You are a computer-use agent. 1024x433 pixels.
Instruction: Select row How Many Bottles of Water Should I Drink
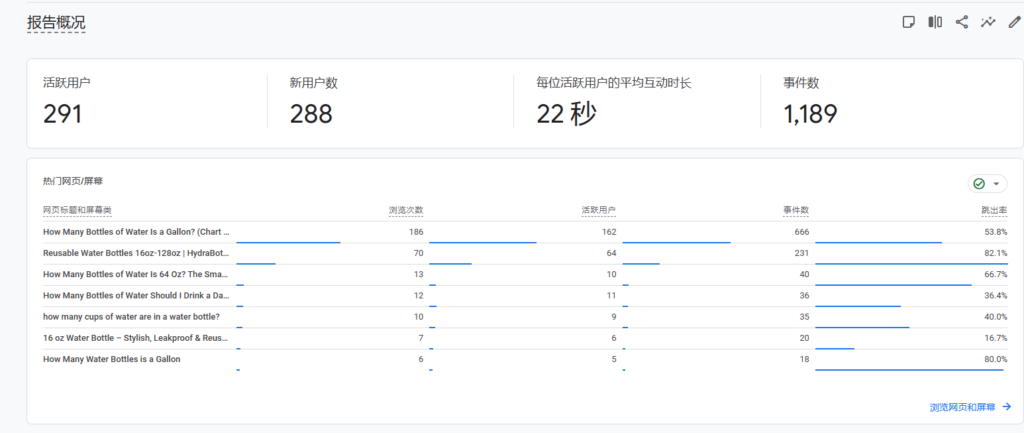tap(525, 296)
